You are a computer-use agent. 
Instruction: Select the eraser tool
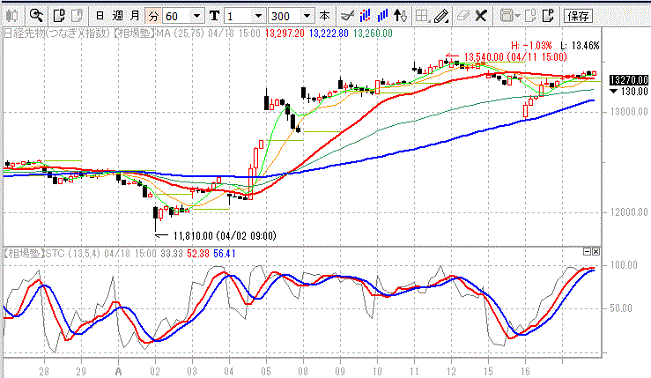463,16
